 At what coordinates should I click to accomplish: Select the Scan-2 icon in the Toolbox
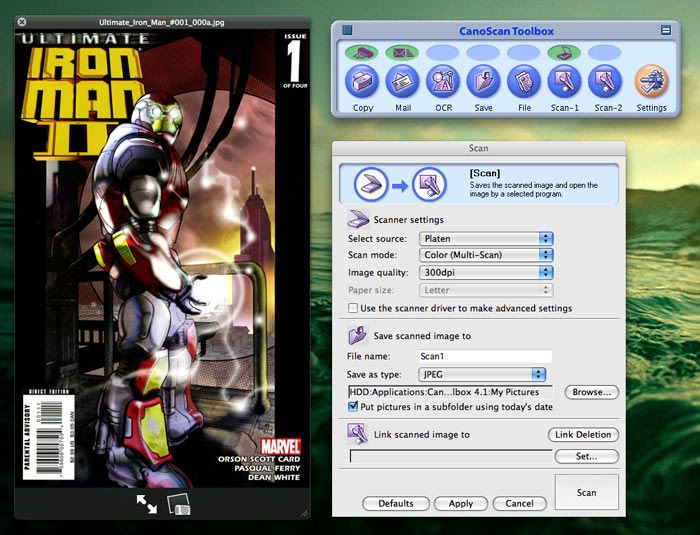pos(605,81)
